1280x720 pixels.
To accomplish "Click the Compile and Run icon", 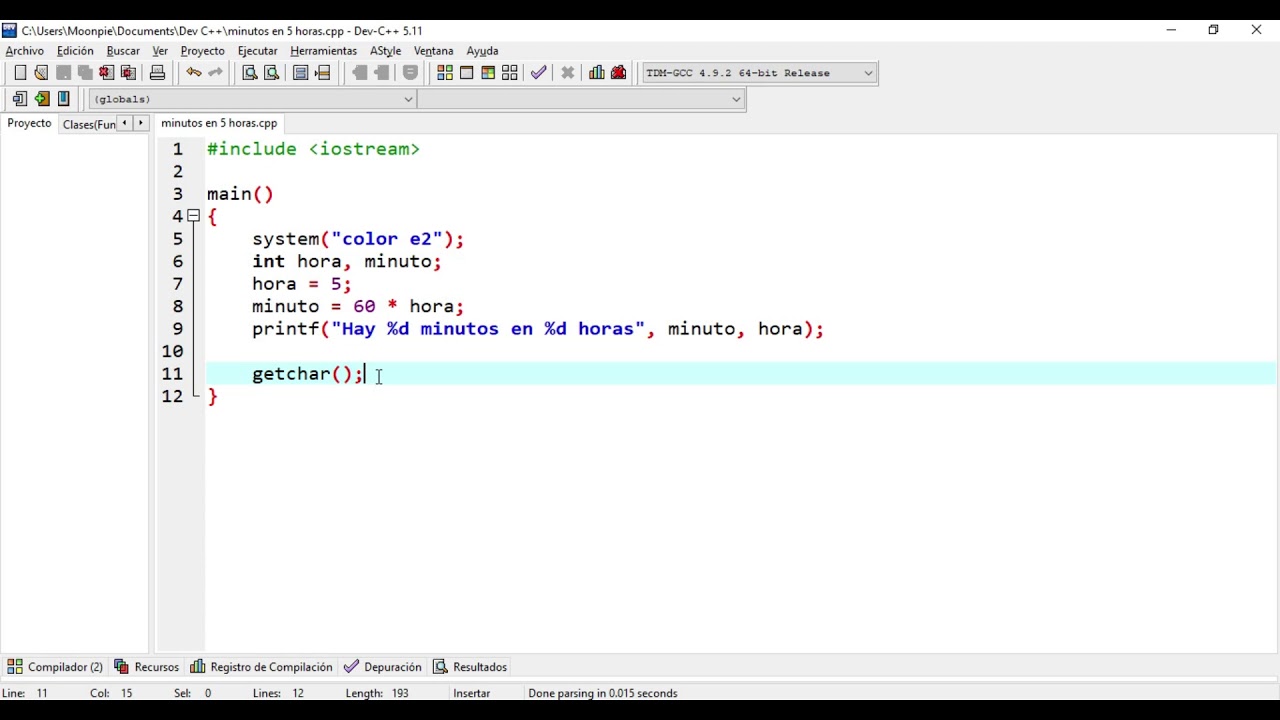I will (x=488, y=72).
